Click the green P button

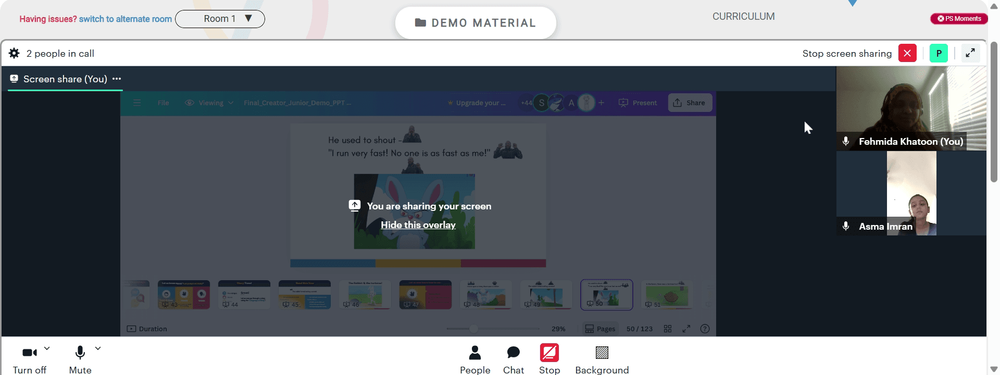pyautogui.click(x=938, y=54)
